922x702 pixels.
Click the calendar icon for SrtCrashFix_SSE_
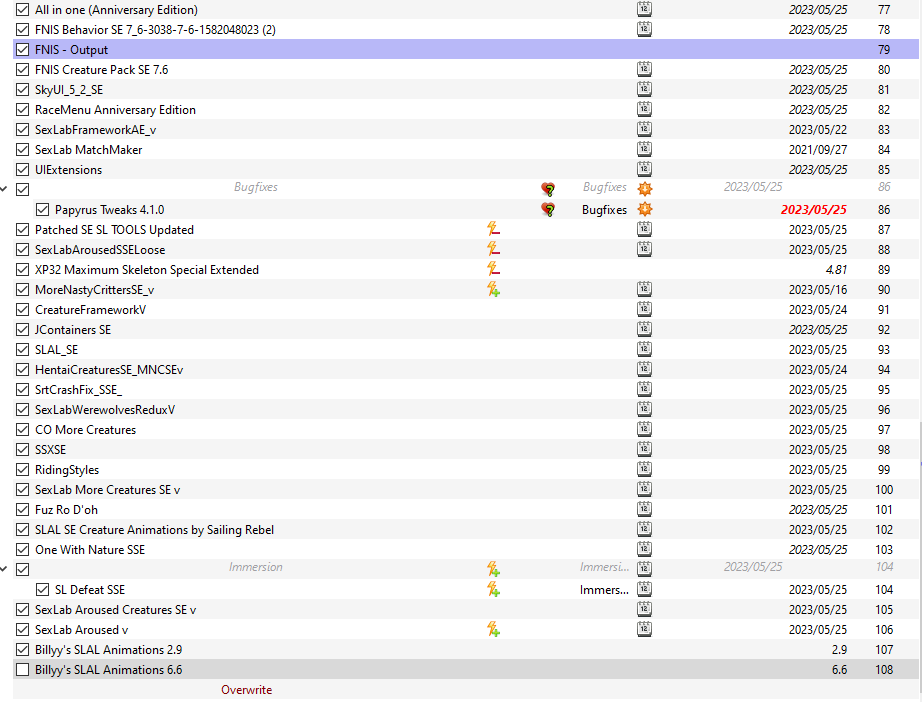tap(644, 389)
